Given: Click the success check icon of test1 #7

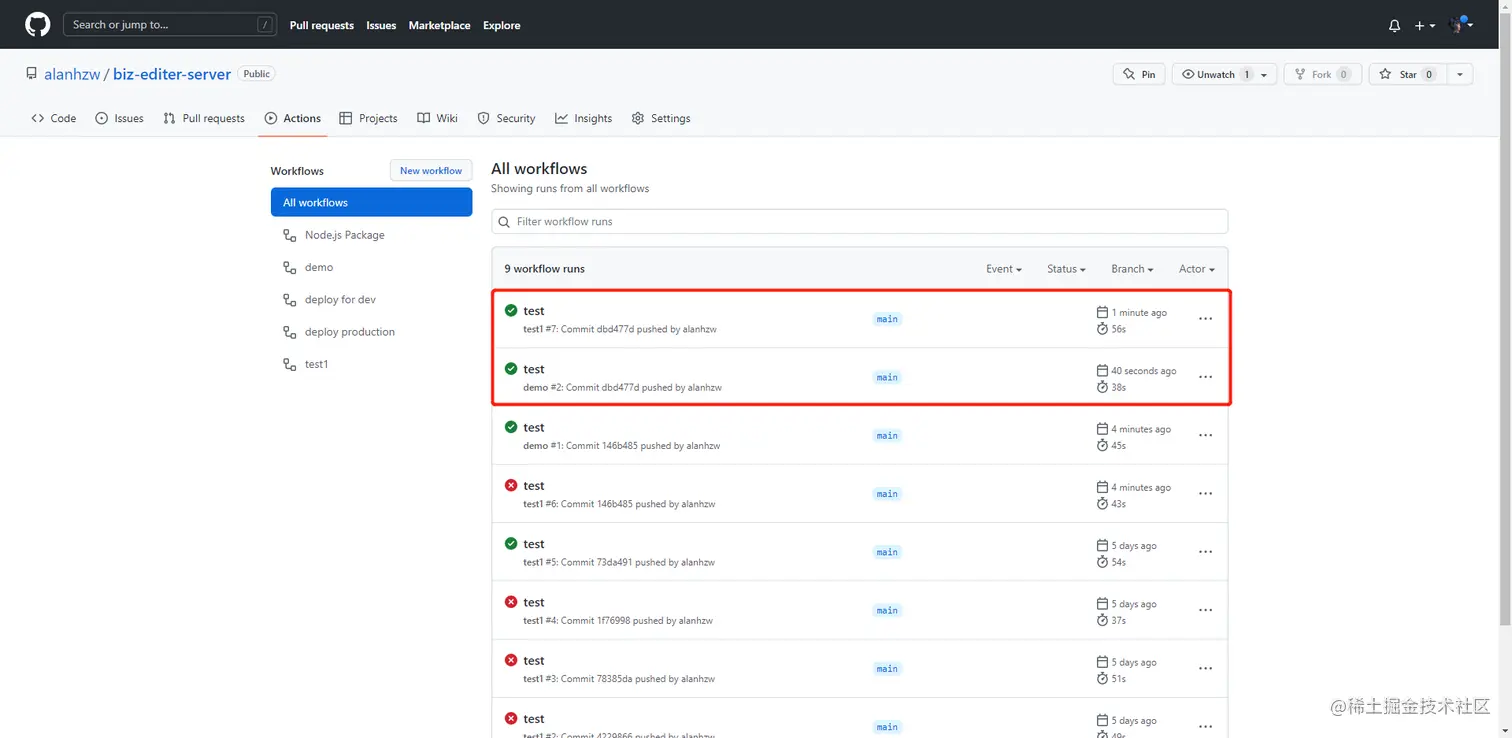Looking at the screenshot, I should (511, 311).
